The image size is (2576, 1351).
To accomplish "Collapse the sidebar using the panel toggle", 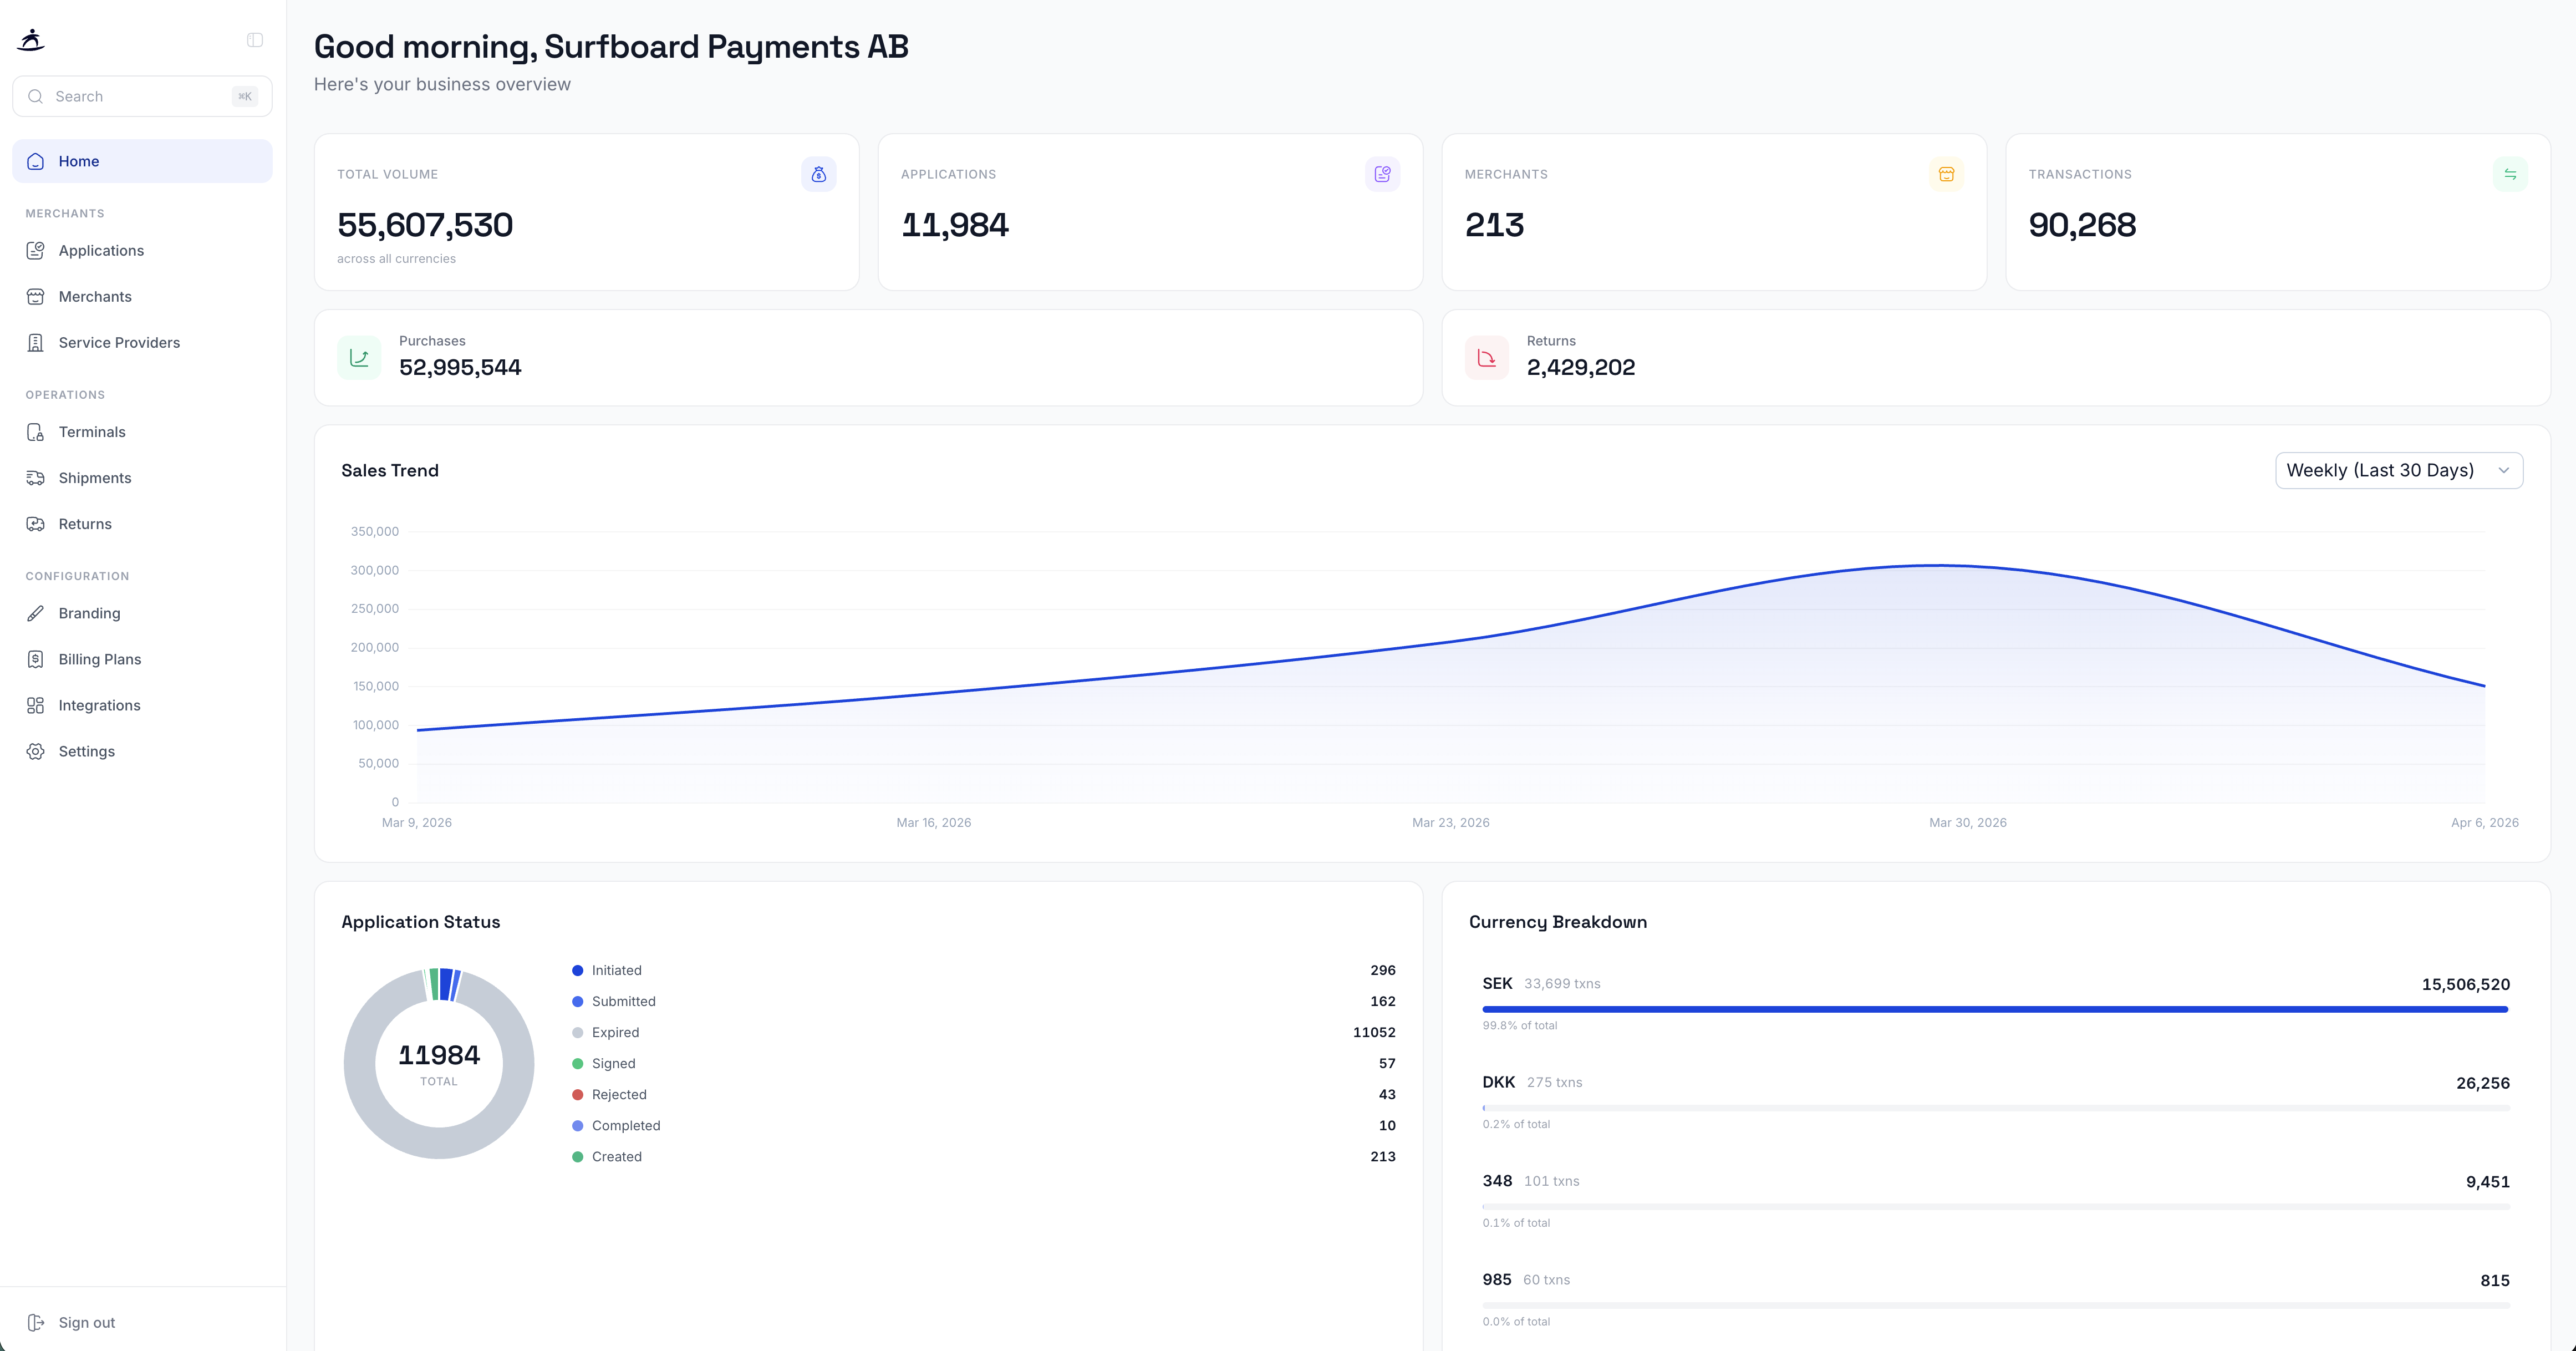I will pos(254,39).
